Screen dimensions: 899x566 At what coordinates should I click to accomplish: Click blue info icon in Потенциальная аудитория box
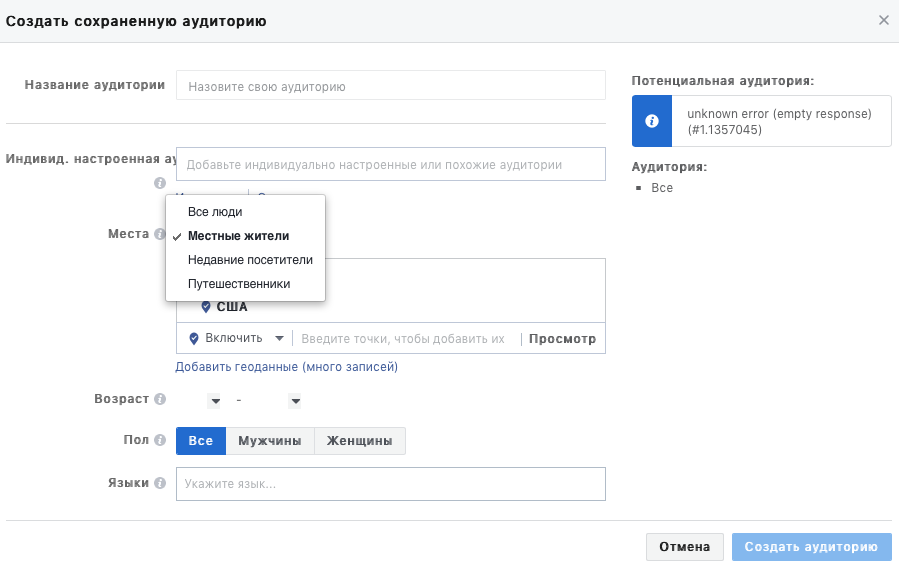click(x=652, y=121)
